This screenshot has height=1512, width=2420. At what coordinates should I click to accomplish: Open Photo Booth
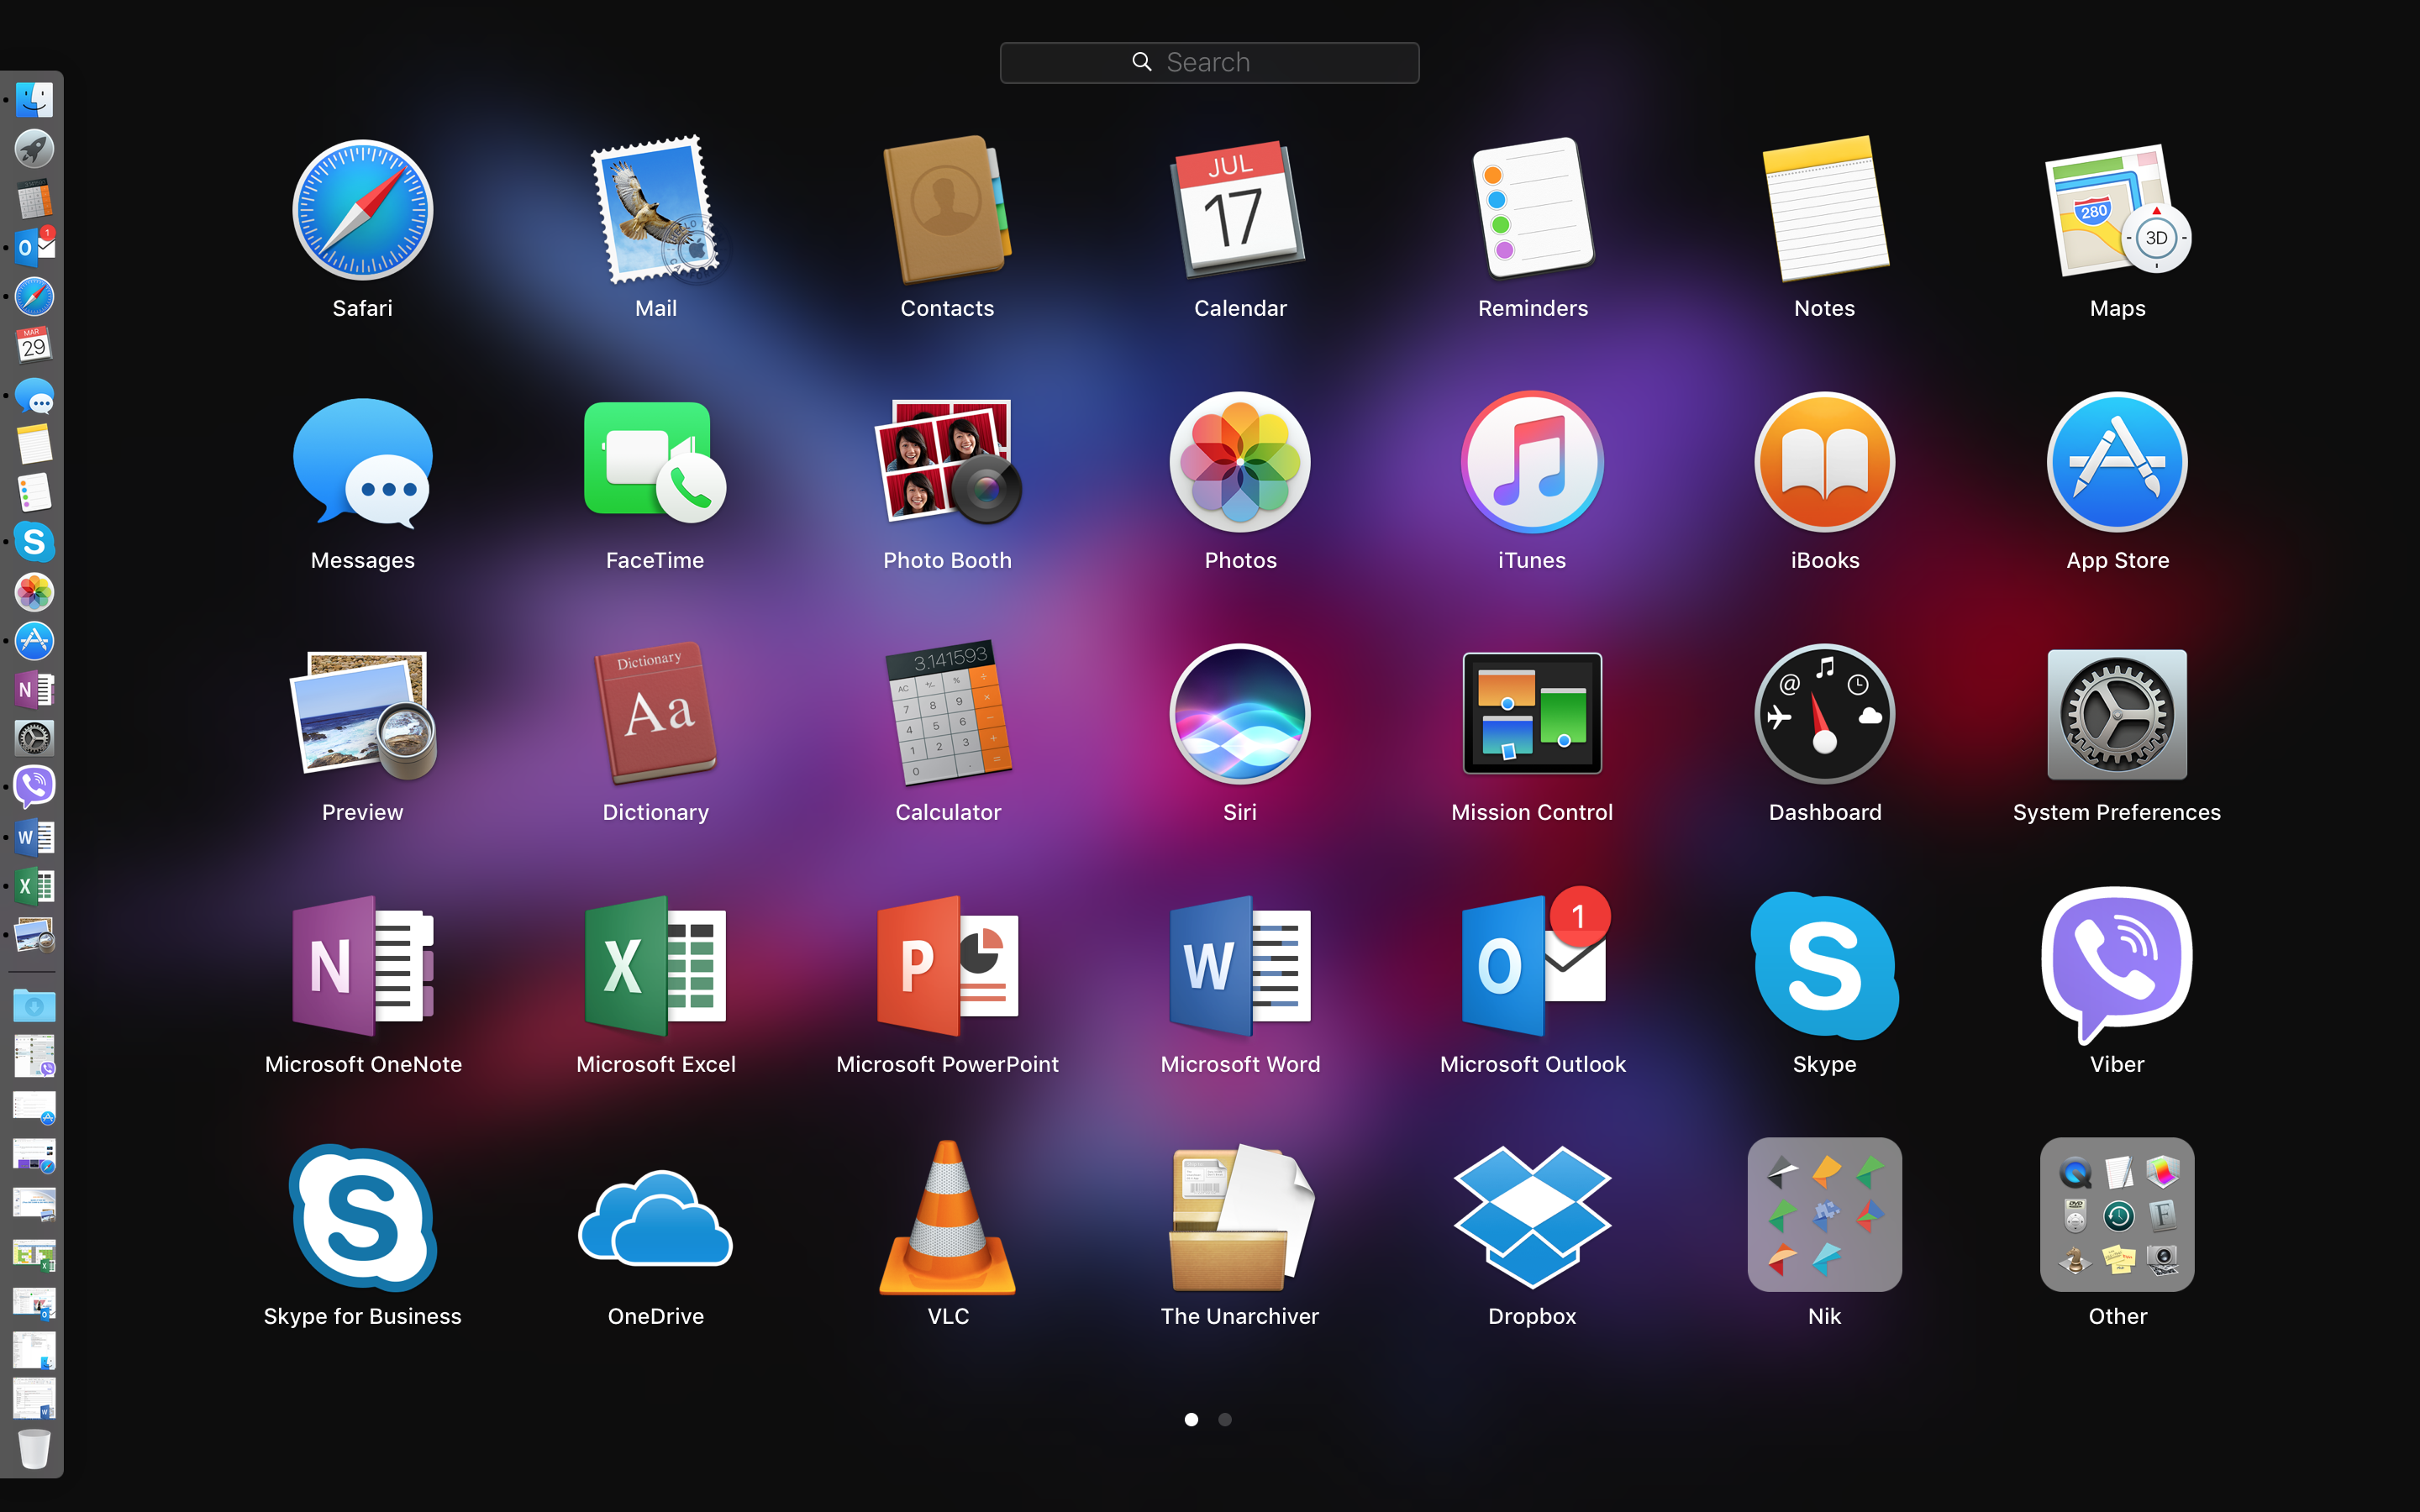[x=947, y=462]
